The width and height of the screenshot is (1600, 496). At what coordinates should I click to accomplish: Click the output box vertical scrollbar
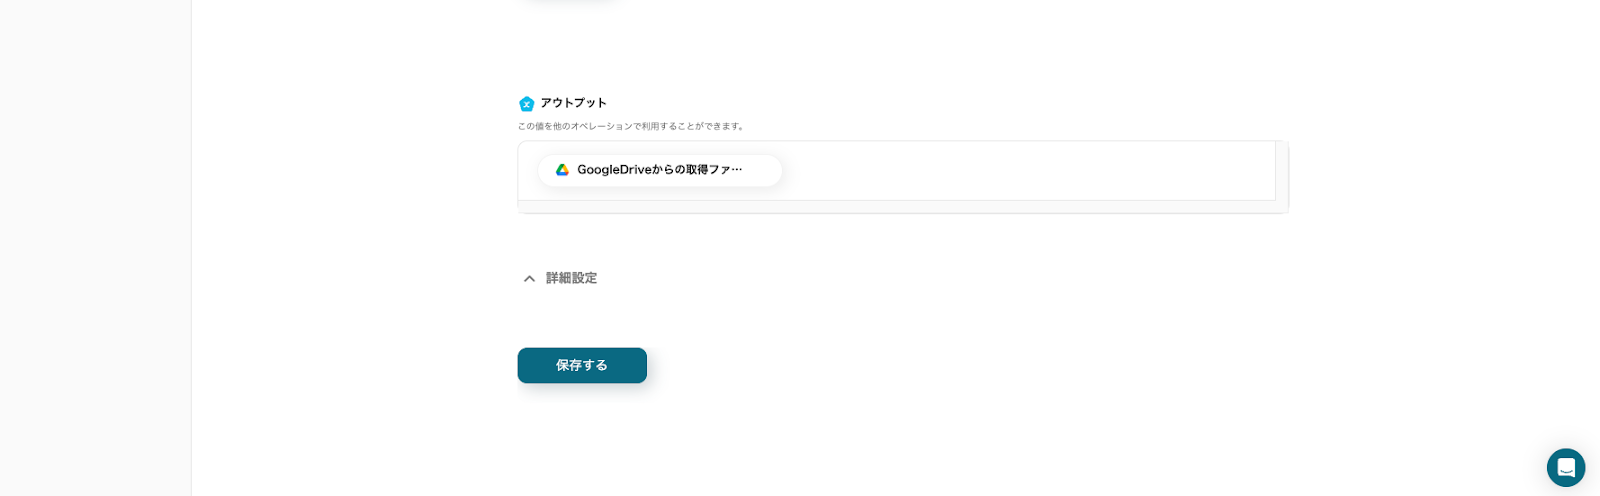tap(1281, 171)
